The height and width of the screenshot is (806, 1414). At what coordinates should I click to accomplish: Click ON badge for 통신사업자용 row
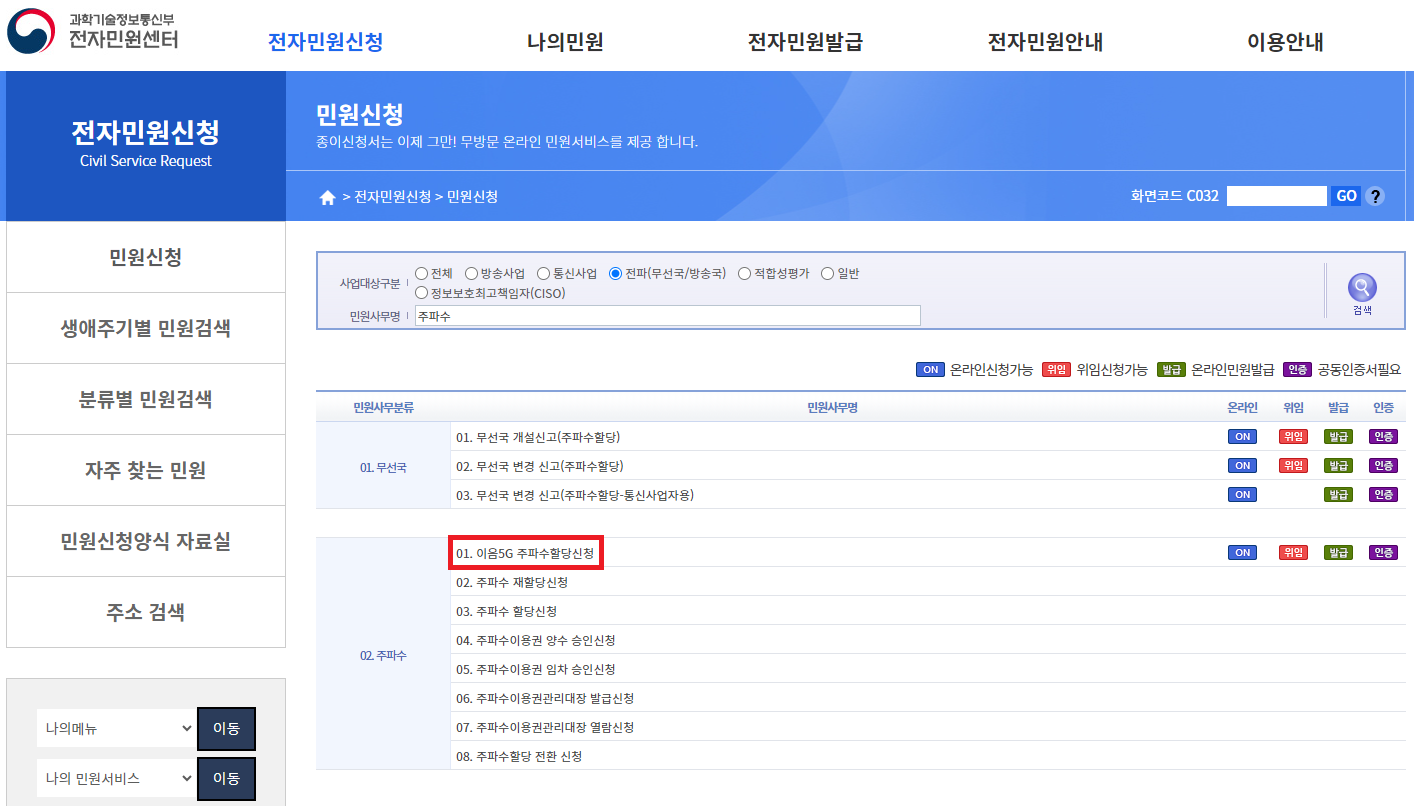(1242, 495)
